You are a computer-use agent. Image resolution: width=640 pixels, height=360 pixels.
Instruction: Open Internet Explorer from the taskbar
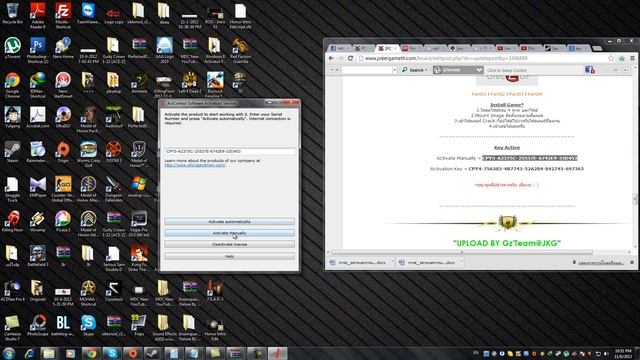[x=29, y=353]
